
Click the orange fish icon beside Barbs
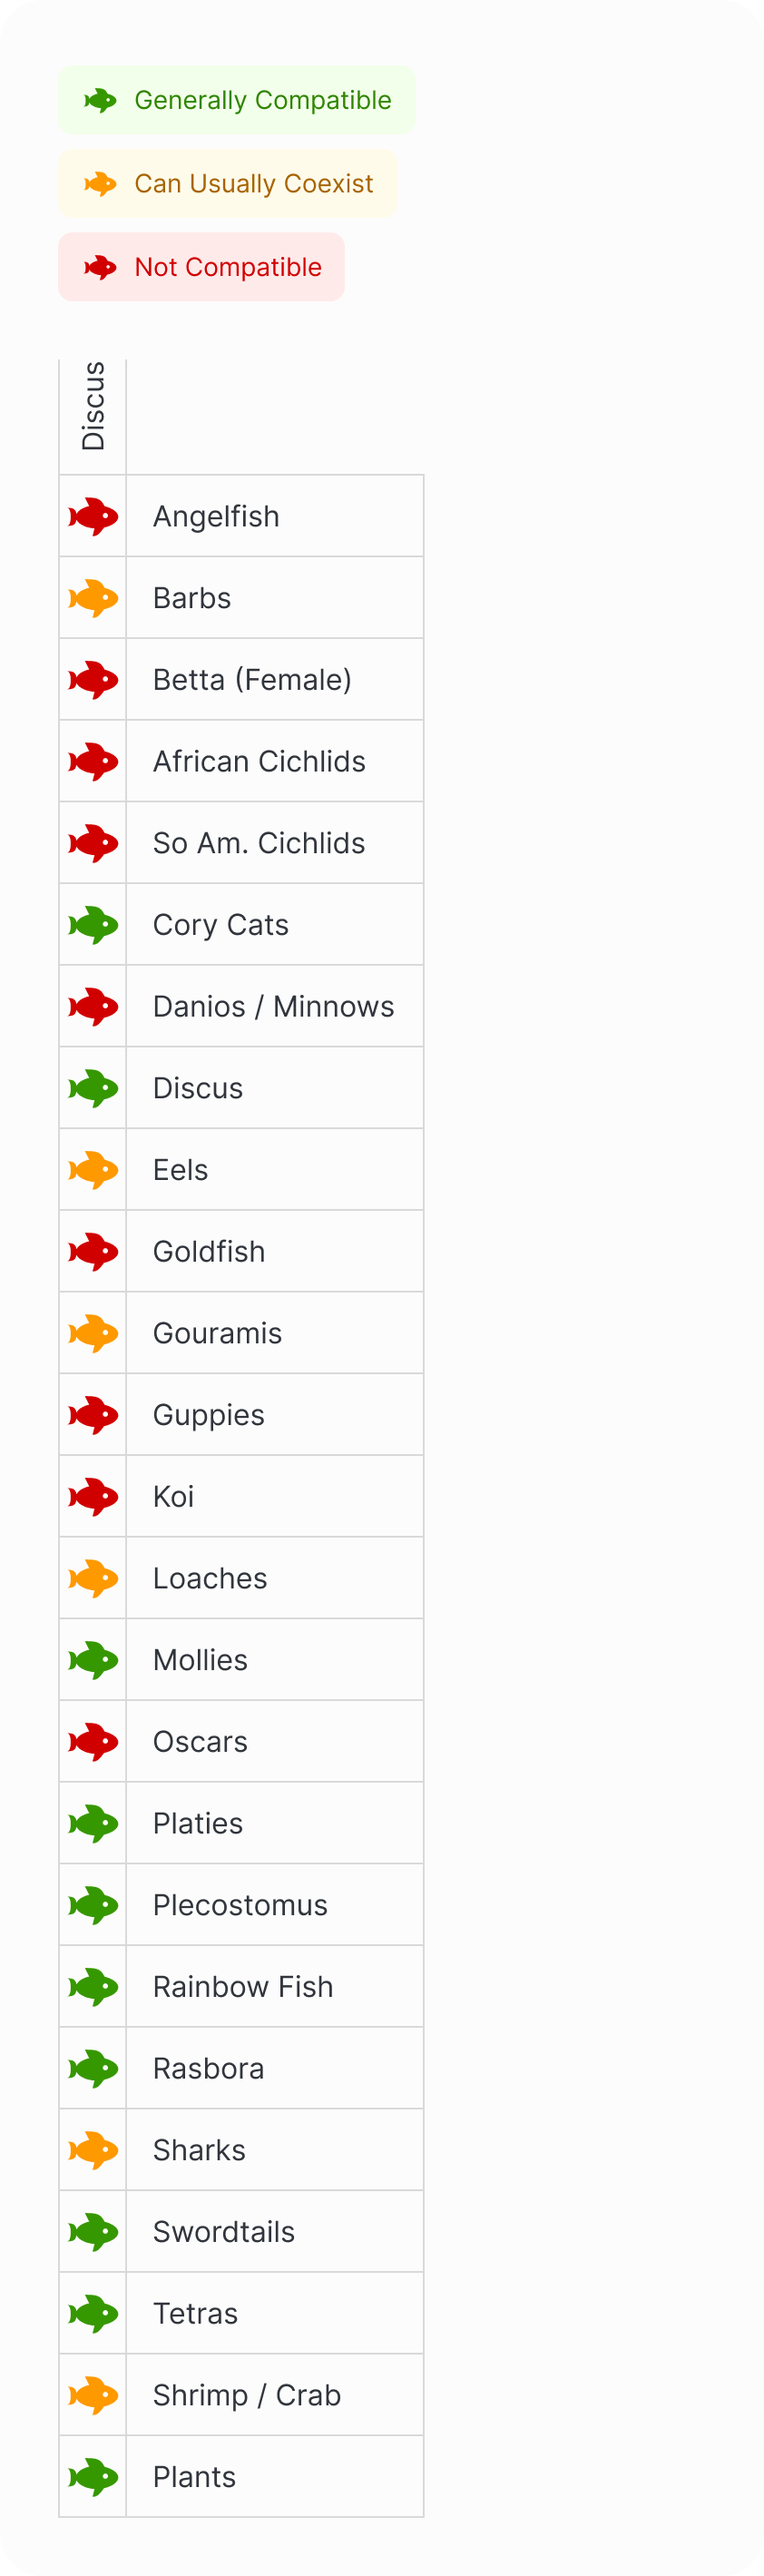point(93,598)
